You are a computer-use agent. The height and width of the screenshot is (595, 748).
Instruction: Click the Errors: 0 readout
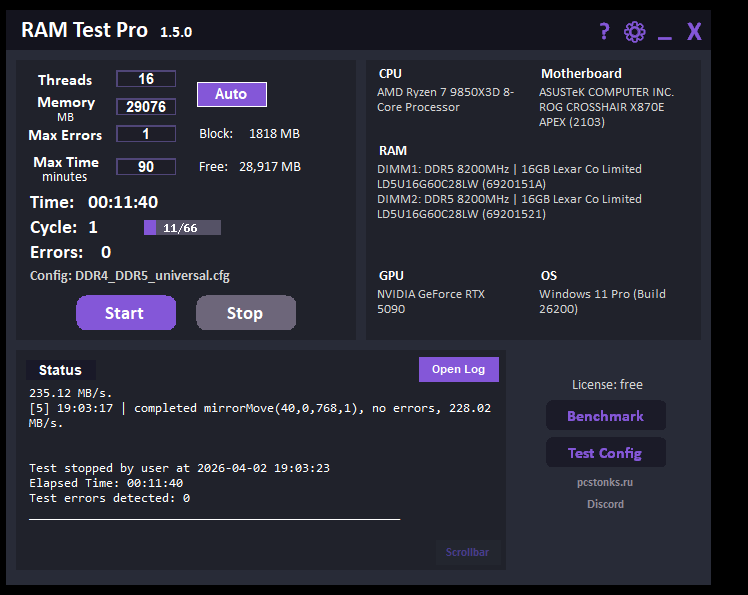click(71, 252)
